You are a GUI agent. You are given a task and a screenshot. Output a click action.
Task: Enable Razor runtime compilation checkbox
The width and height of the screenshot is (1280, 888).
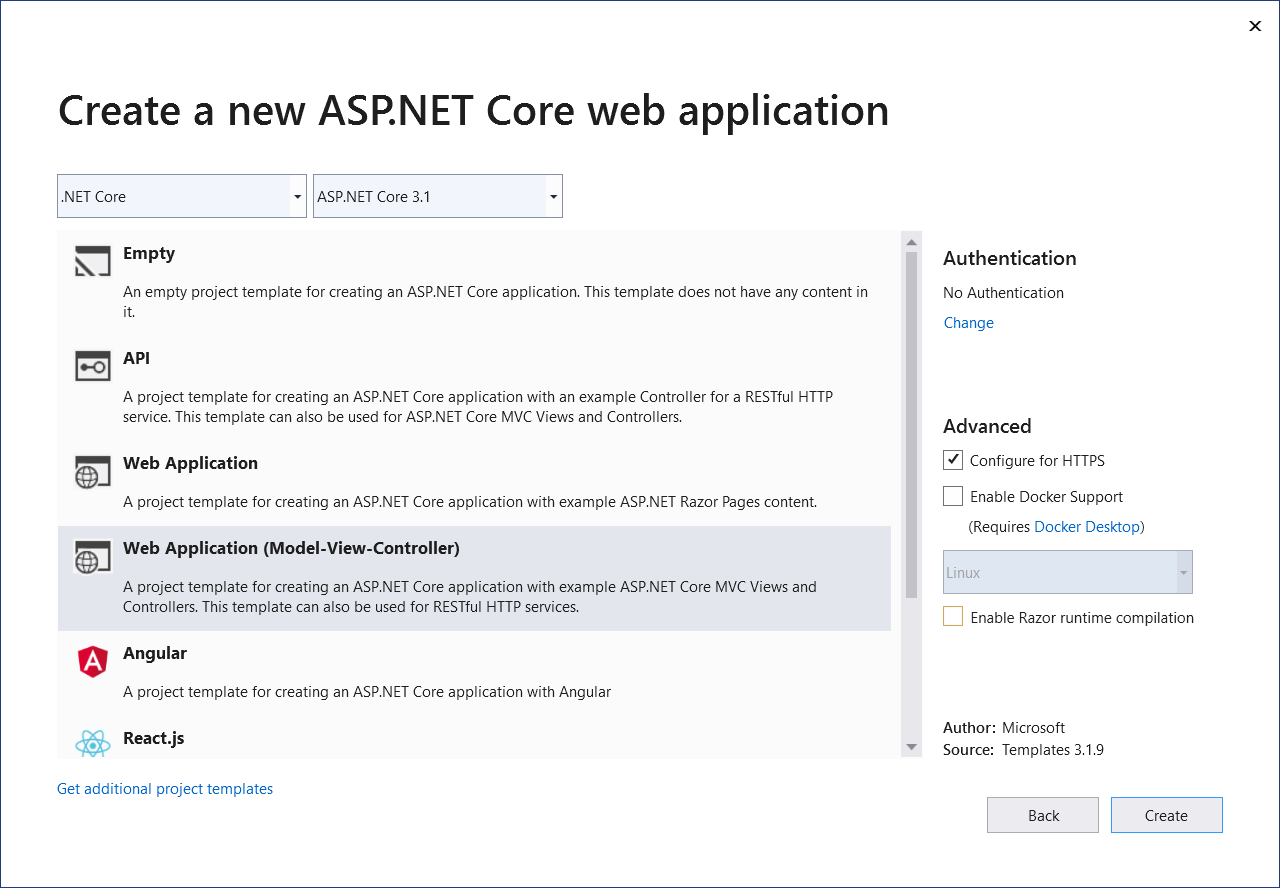953,617
